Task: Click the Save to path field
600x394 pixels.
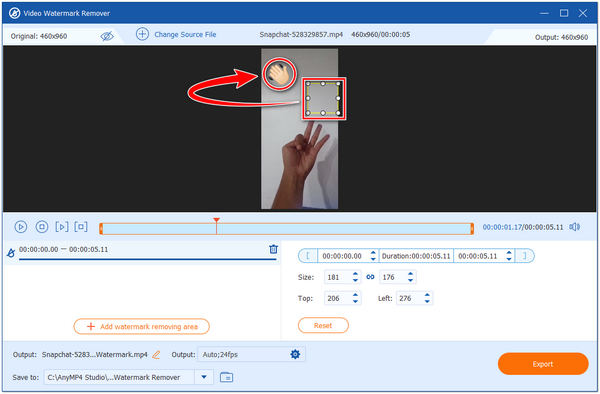Action: tap(119, 377)
